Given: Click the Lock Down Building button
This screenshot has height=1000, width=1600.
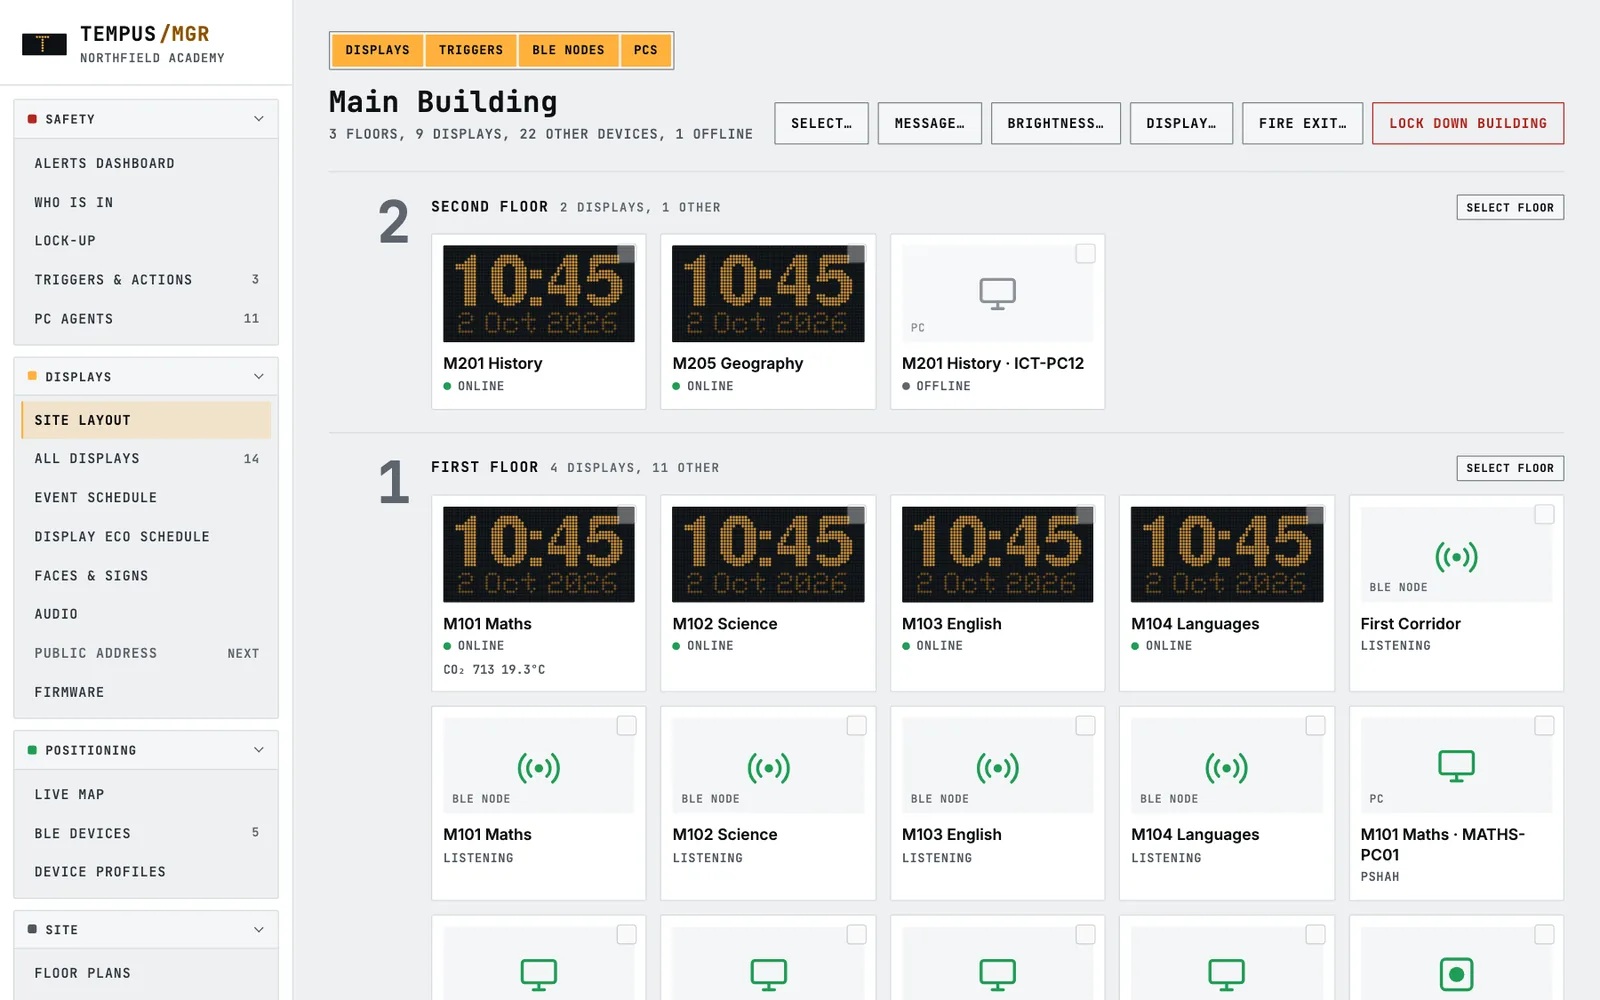Looking at the screenshot, I should pyautogui.click(x=1467, y=123).
